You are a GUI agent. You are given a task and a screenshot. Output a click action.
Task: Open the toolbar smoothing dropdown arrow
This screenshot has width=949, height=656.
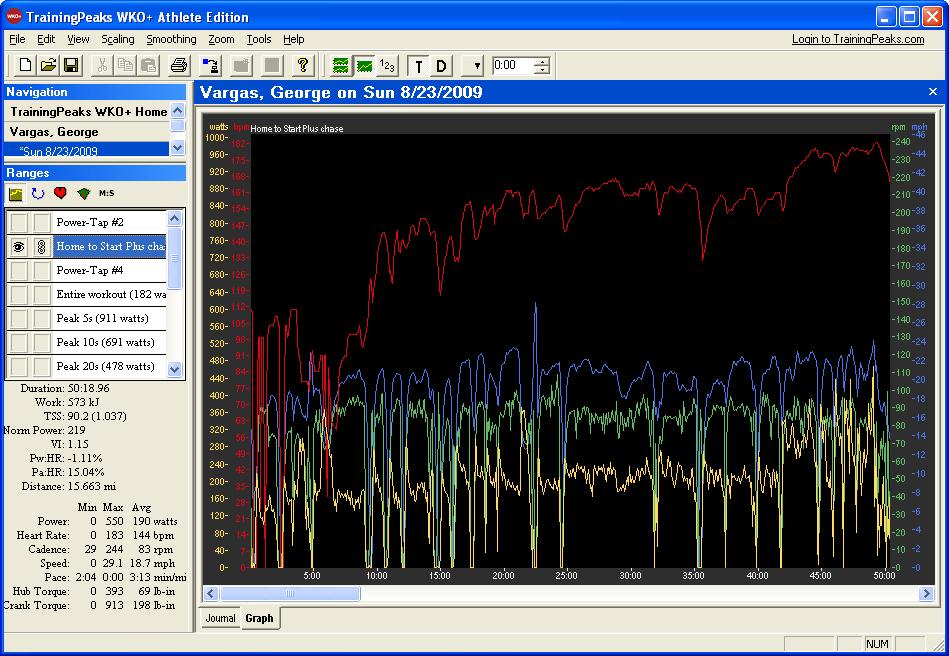tap(477, 66)
